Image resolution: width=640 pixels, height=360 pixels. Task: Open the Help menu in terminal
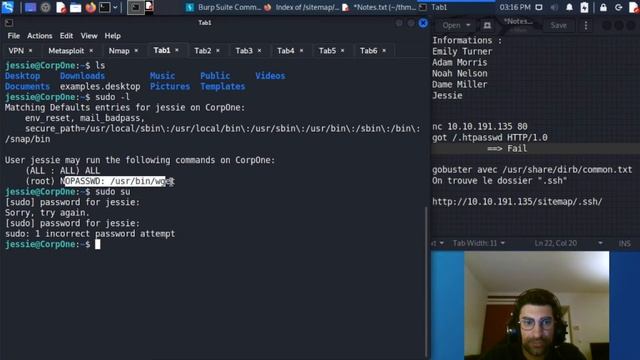pyautogui.click(x=112, y=36)
